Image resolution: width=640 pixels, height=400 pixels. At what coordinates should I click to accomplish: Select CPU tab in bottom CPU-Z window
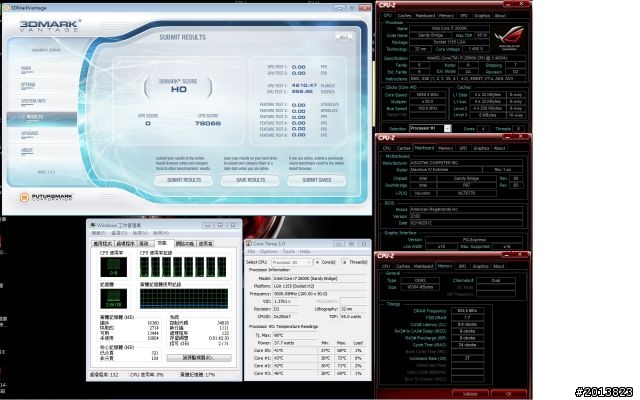pyautogui.click(x=386, y=266)
